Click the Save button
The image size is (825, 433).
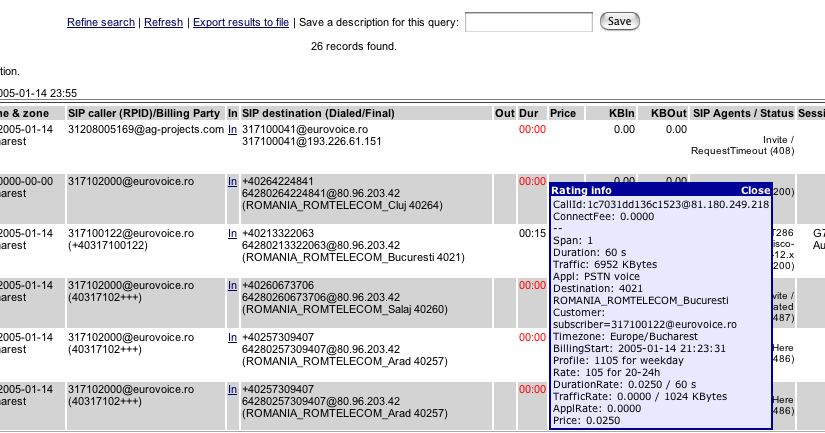619,21
